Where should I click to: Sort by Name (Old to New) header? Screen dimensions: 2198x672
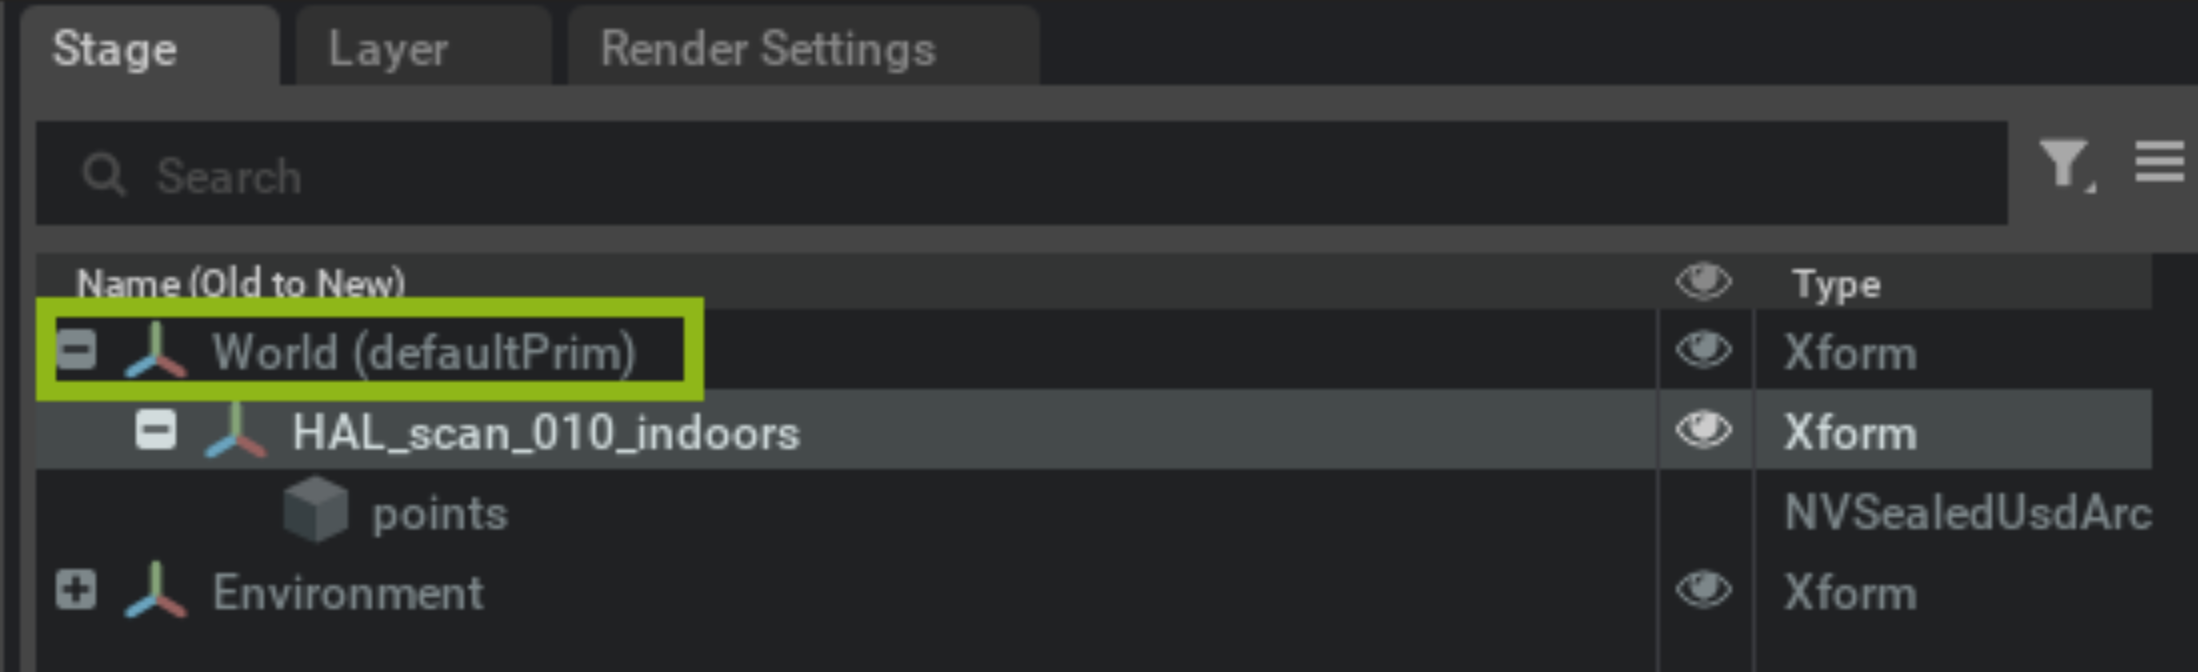click(240, 283)
